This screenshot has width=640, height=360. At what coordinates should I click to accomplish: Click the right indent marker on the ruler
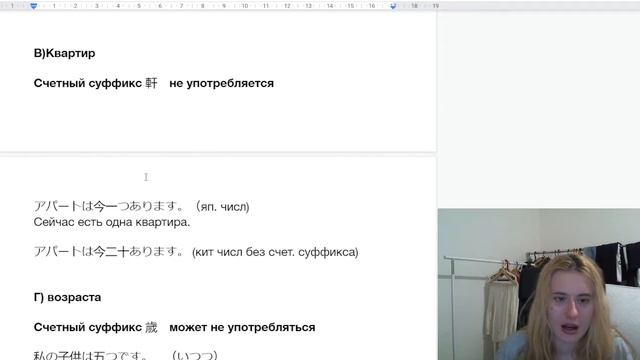[393, 6]
